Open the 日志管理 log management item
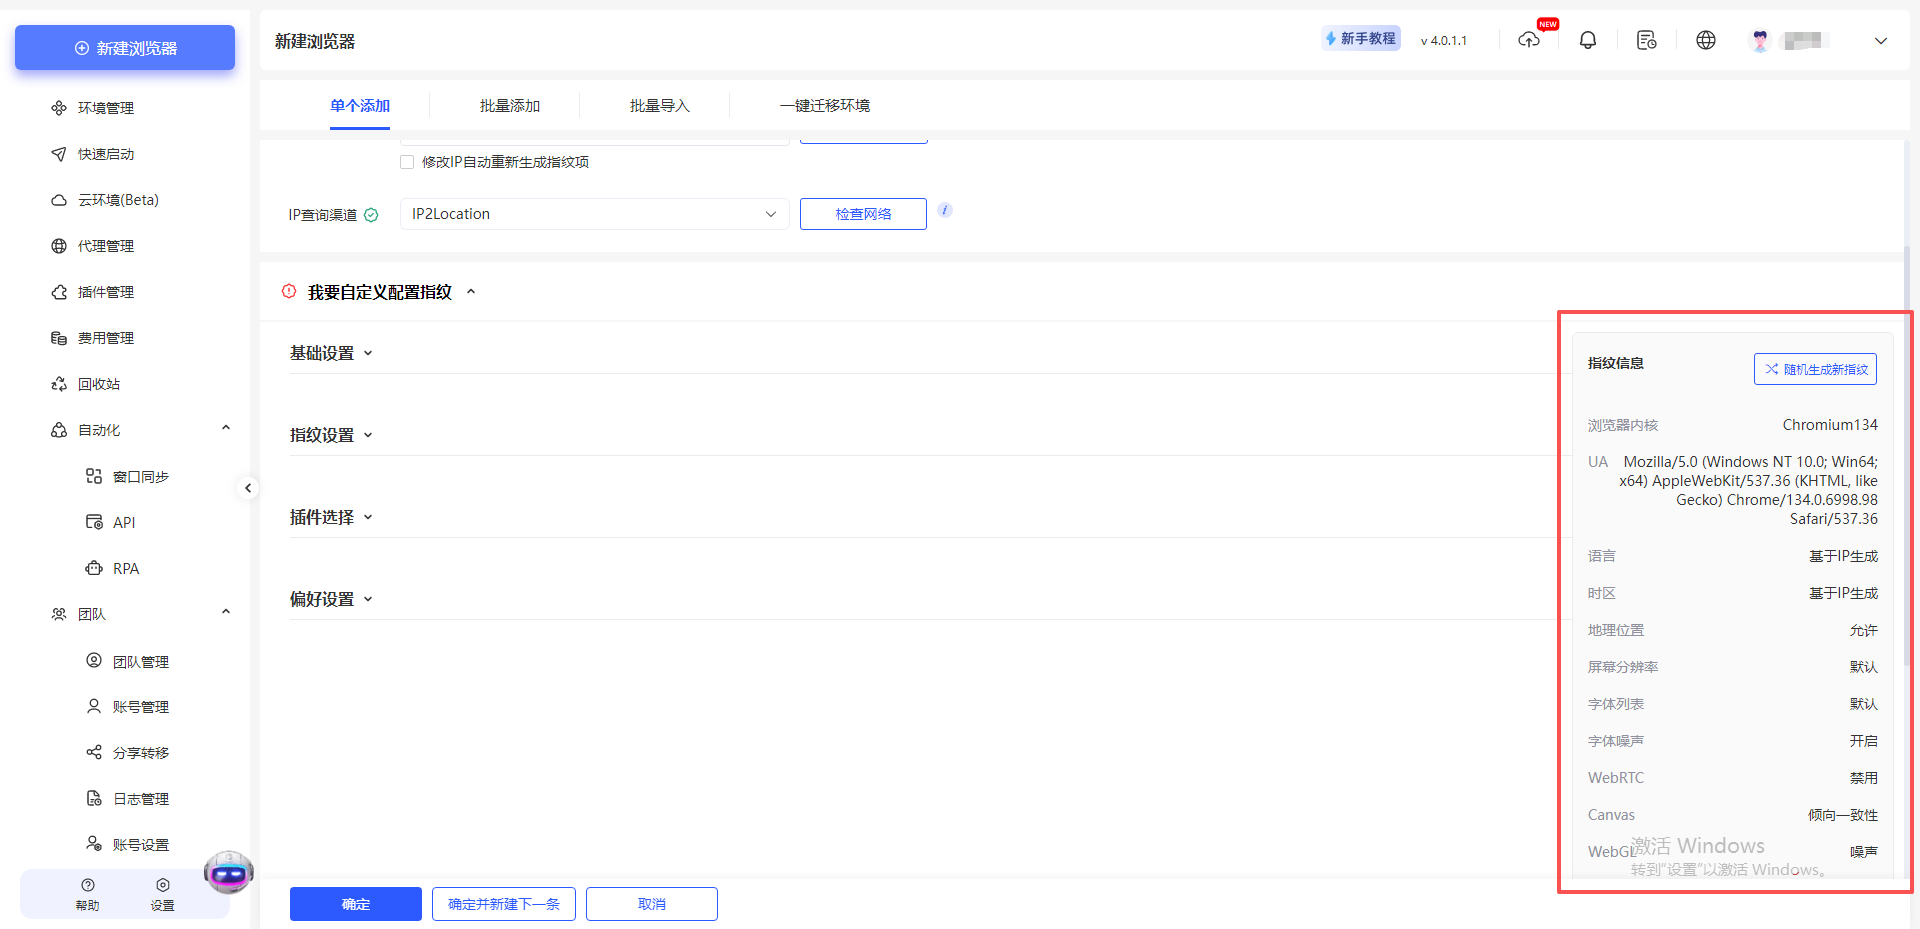The height and width of the screenshot is (929, 1920). [x=142, y=798]
